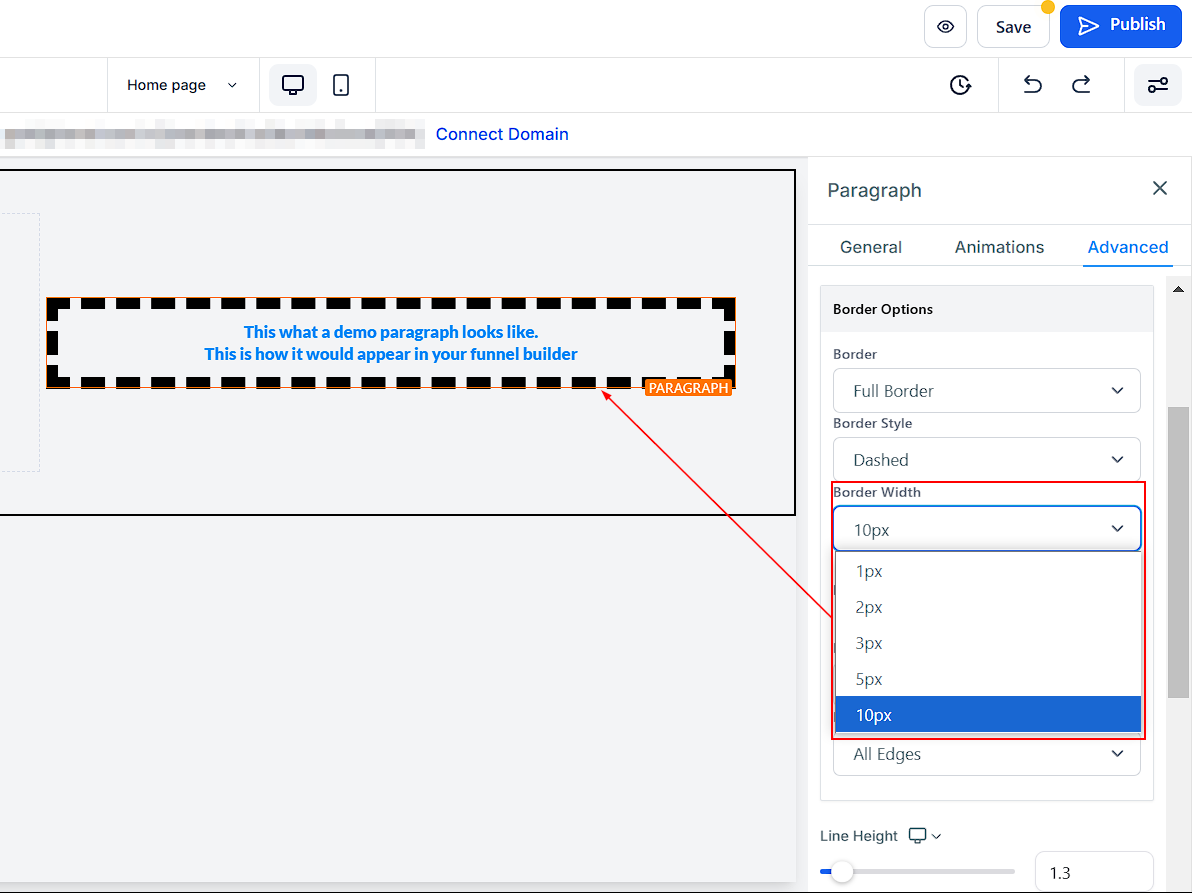The width and height of the screenshot is (1192, 893).
Task: Open the Animations tab
Action: [x=999, y=247]
